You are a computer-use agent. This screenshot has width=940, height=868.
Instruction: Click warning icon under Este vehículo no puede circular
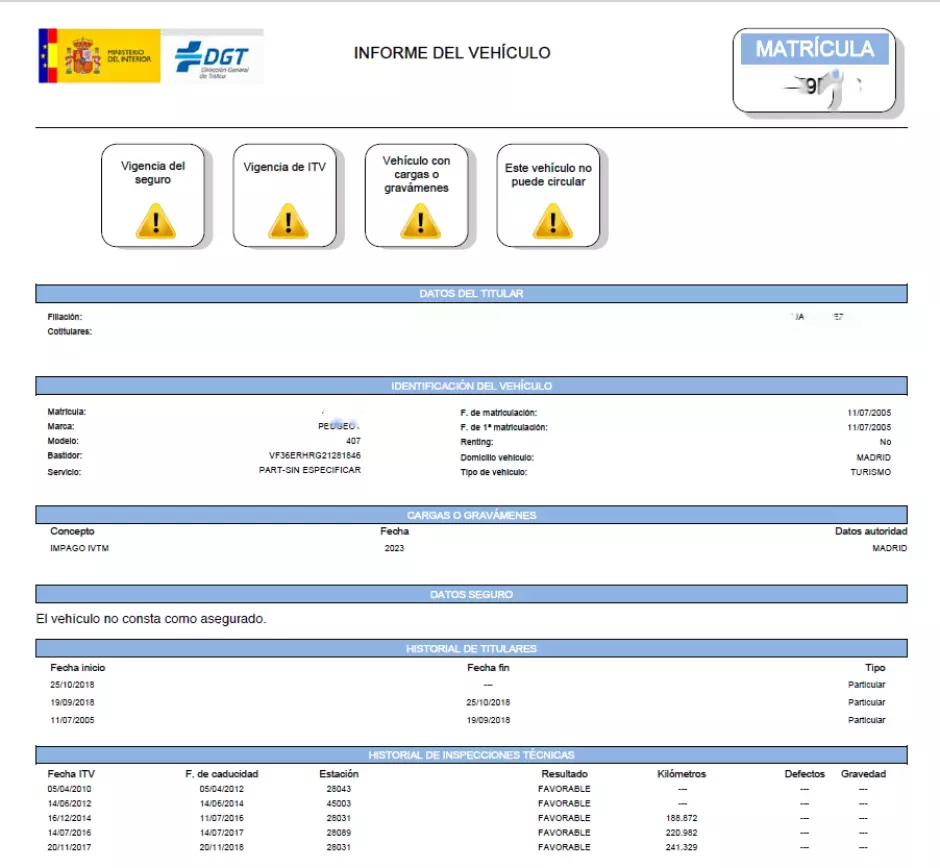[x=550, y=220]
